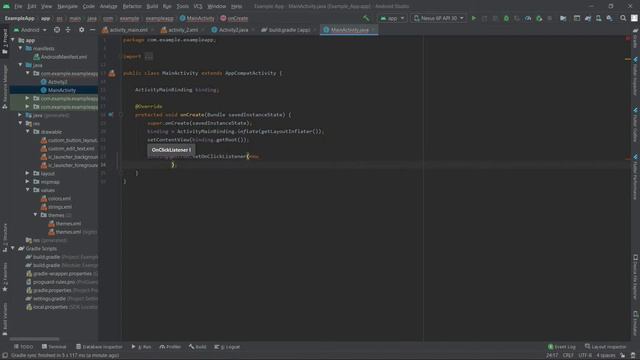
Task: Open the AVD Manager toolbar icon
Action: [598, 18]
